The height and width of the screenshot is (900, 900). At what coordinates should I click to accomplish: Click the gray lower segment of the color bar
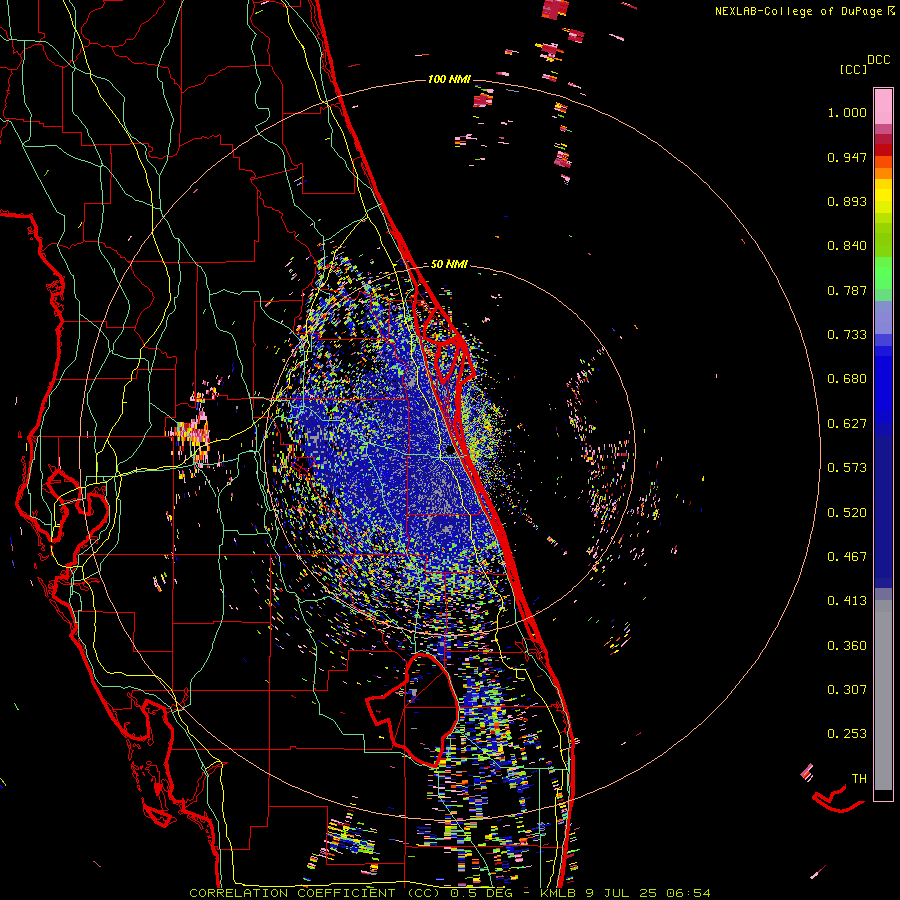point(883,695)
